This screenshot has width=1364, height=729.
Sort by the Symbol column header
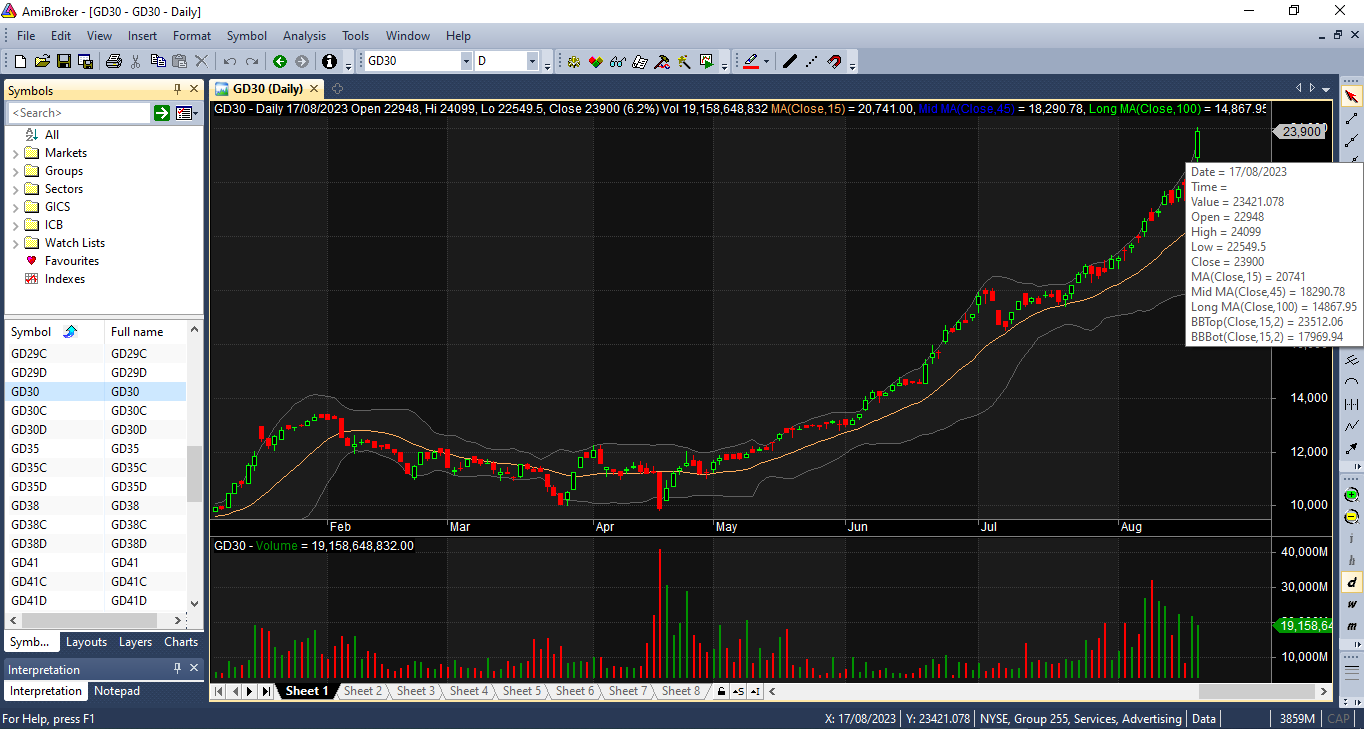pyautogui.click(x=54, y=332)
